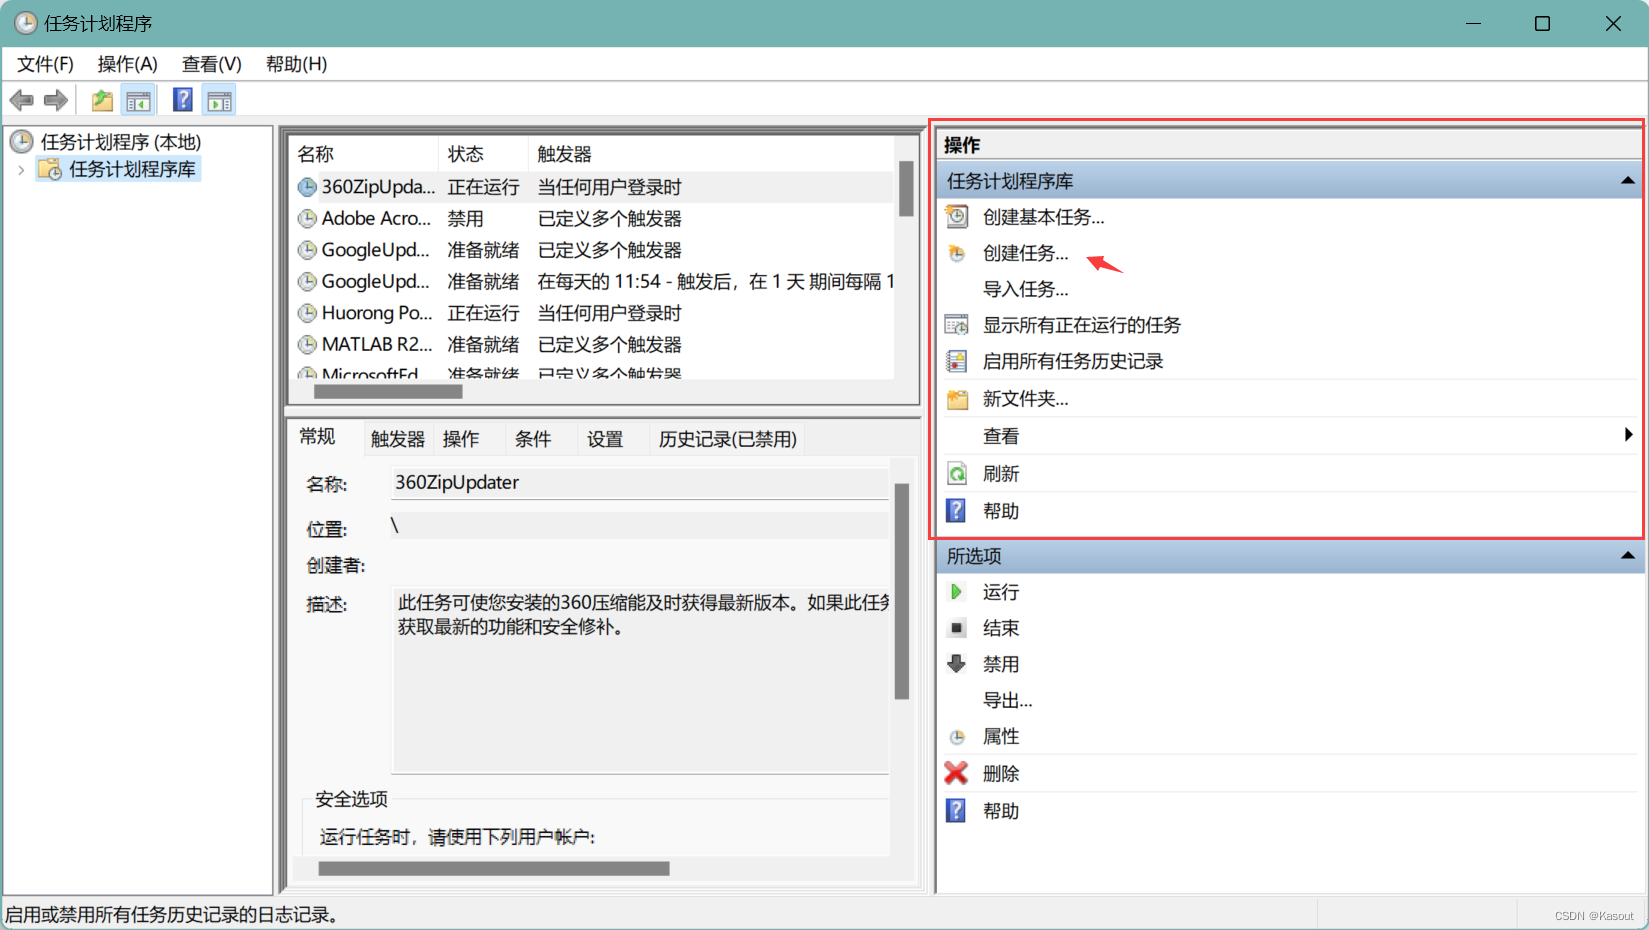Toggle the show/hide action pane toolbar icon
The image size is (1649, 930).
coord(219,100)
